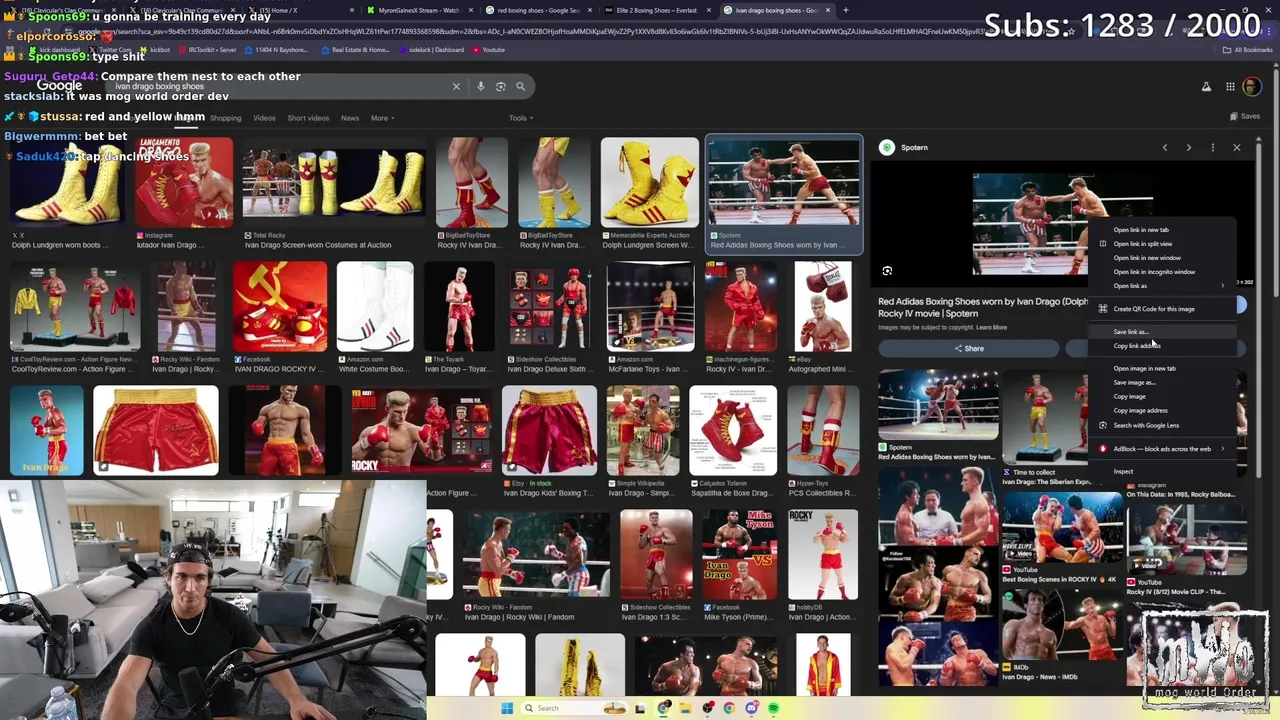The image size is (1280, 720).
Task: Open the Learn More copyright link
Action: pos(991,328)
